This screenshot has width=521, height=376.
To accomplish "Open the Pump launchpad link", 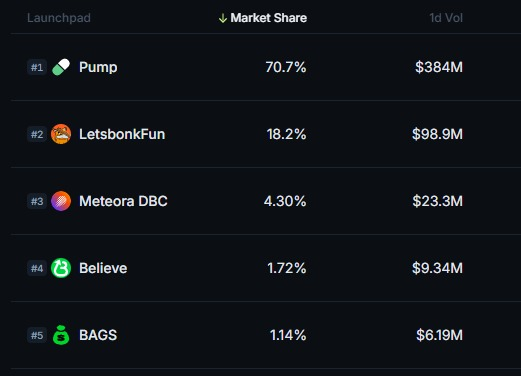I will tap(98, 67).
